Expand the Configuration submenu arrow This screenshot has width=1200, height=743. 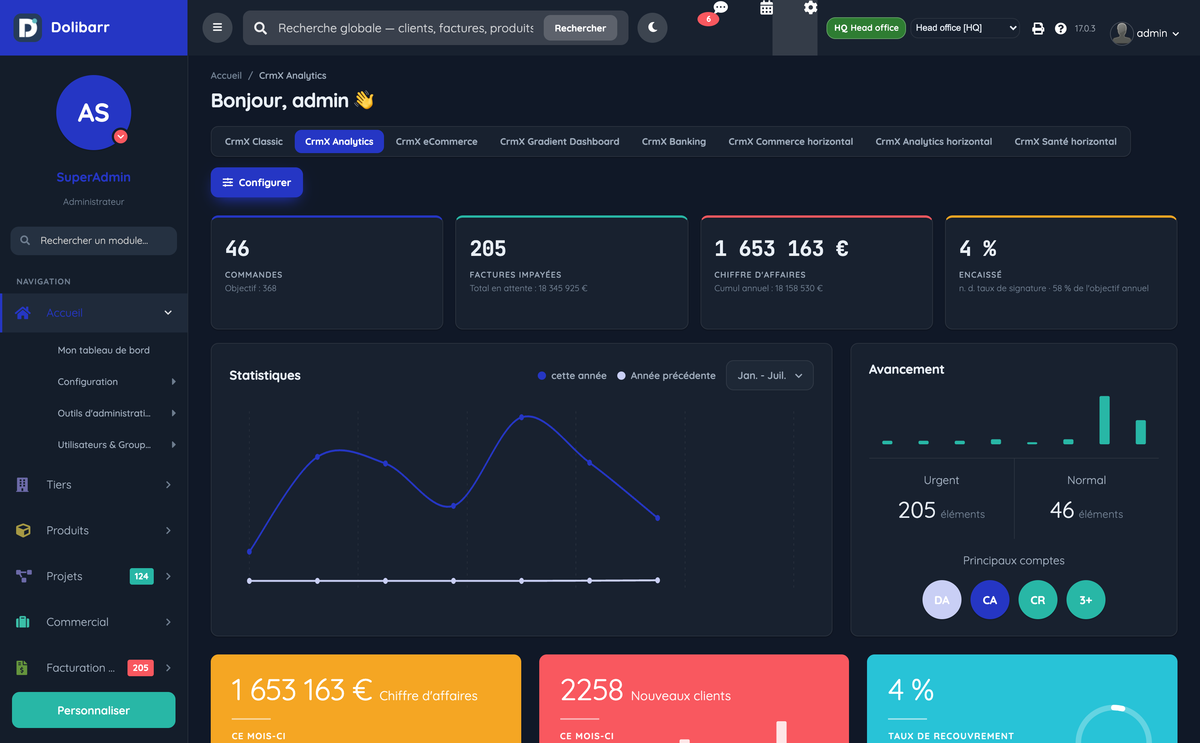[x=174, y=382]
